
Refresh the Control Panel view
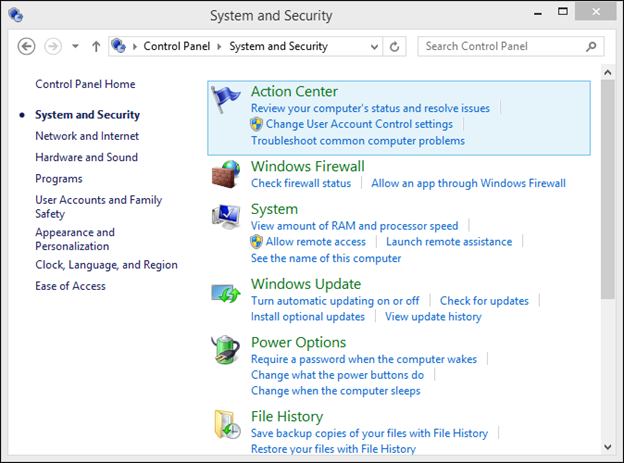(394, 47)
